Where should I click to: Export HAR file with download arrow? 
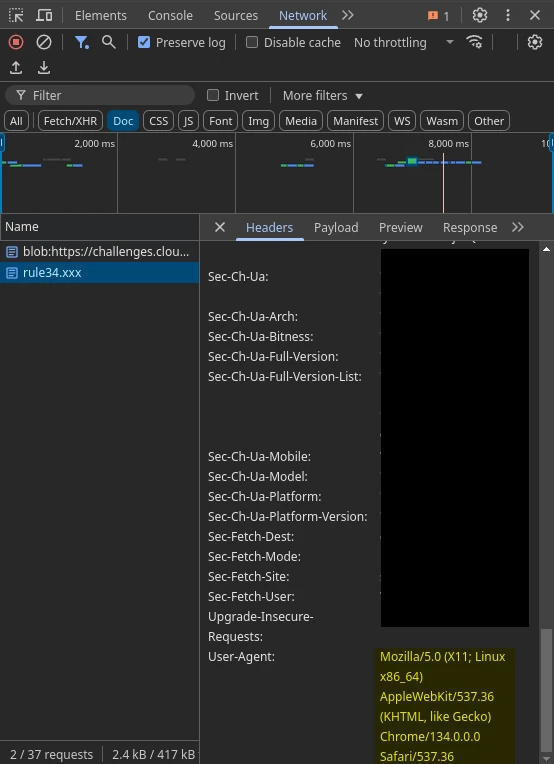point(44,68)
